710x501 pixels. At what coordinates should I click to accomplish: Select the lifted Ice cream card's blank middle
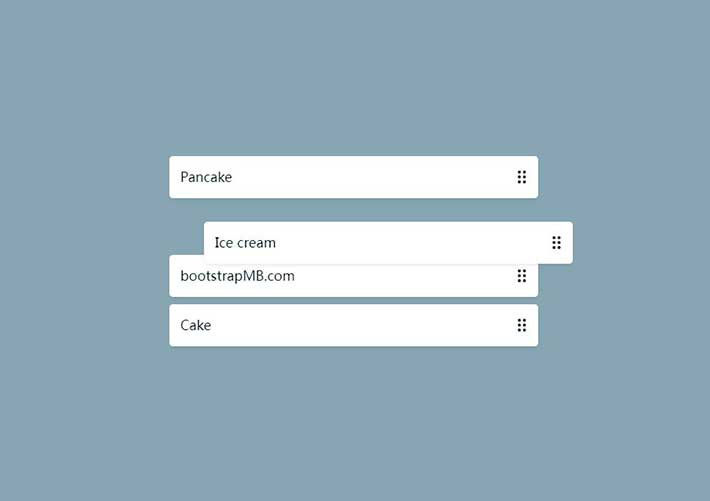coord(410,242)
